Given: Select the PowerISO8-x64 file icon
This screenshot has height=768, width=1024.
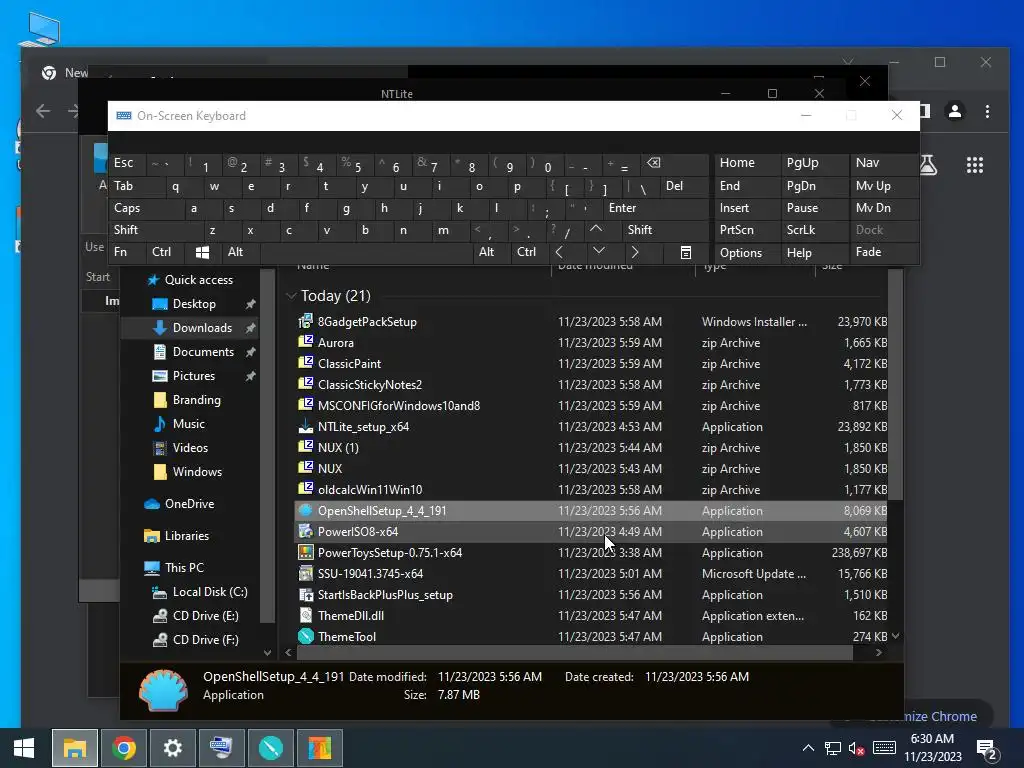Looking at the screenshot, I should (x=305, y=531).
